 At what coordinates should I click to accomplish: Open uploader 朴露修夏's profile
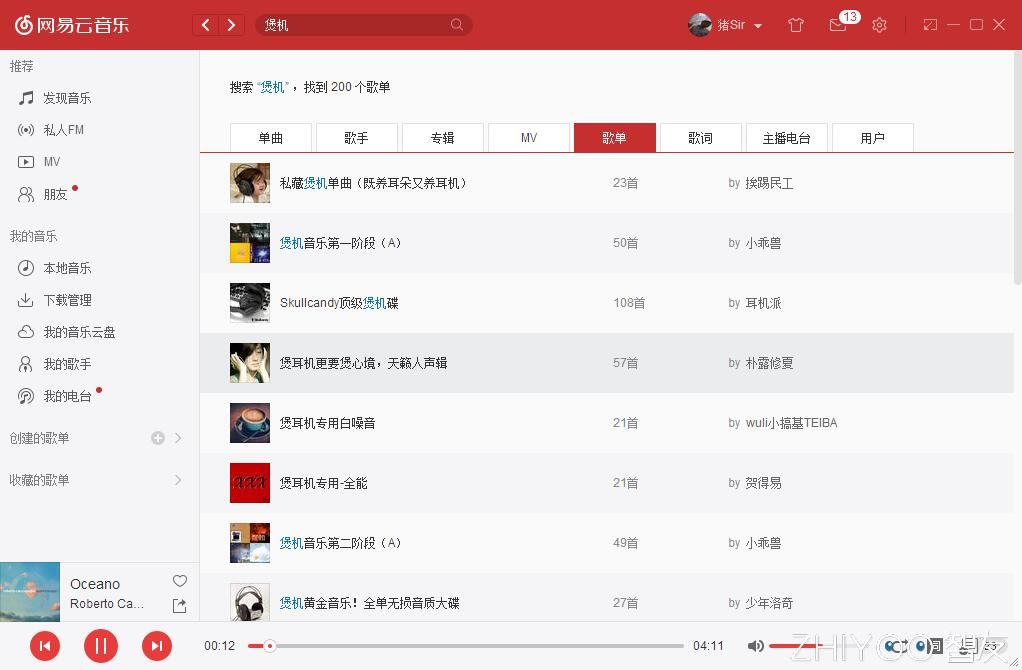(772, 363)
